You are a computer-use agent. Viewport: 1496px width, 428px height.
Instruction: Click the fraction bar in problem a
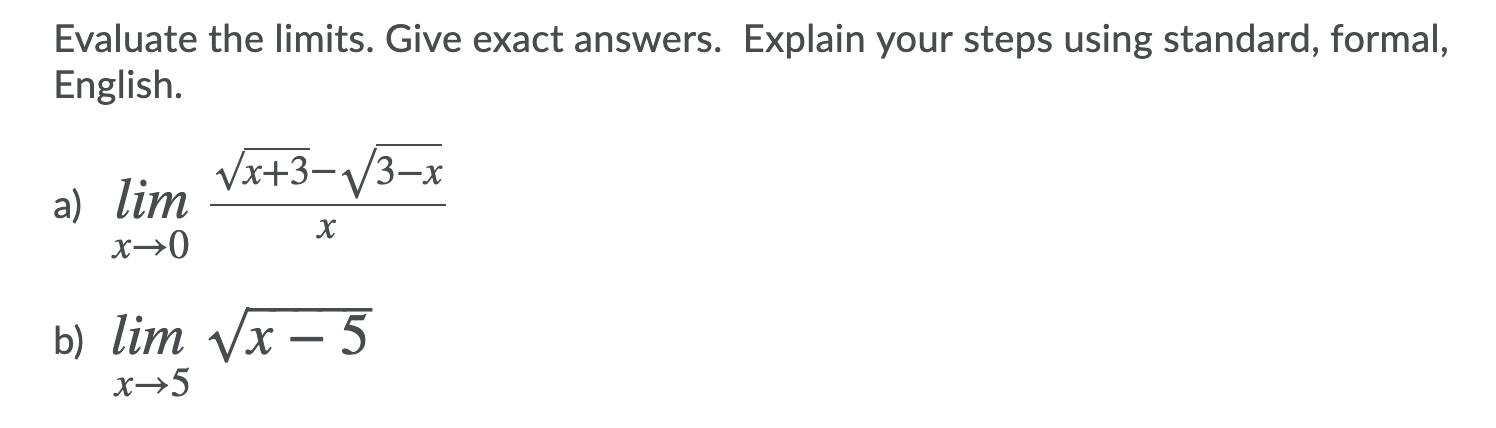pos(327,205)
